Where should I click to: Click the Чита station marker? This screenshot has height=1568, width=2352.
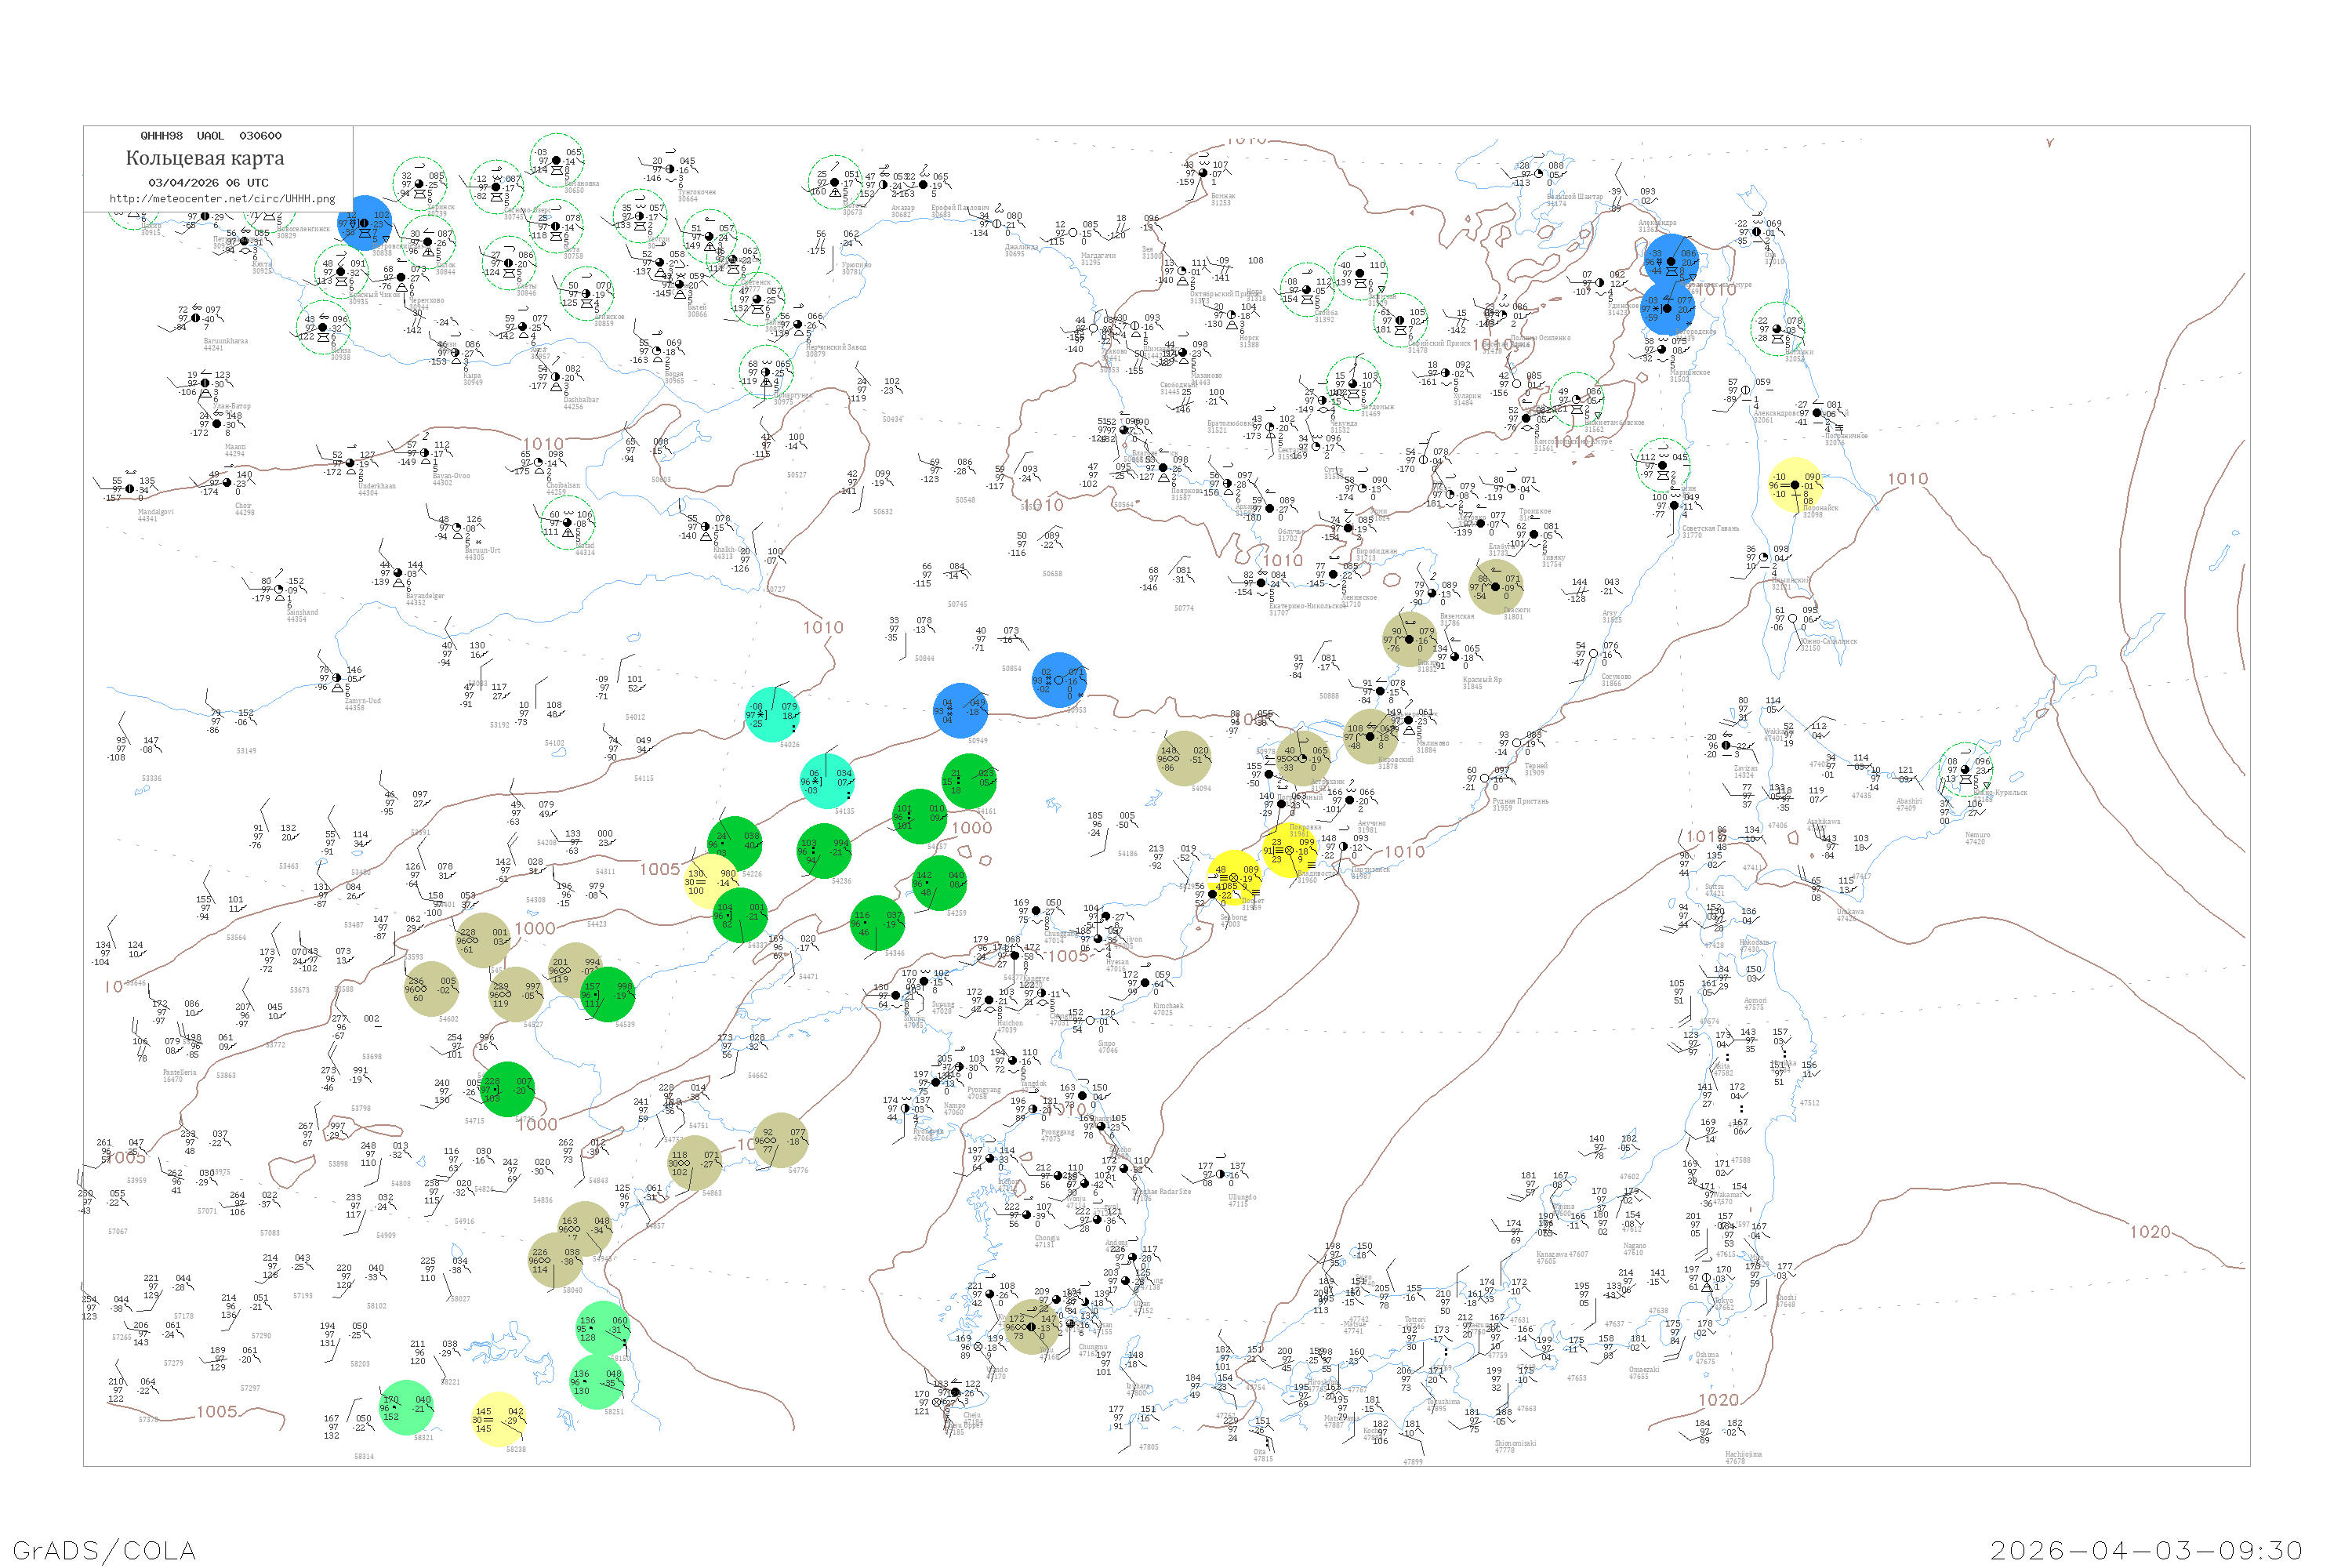[556, 227]
